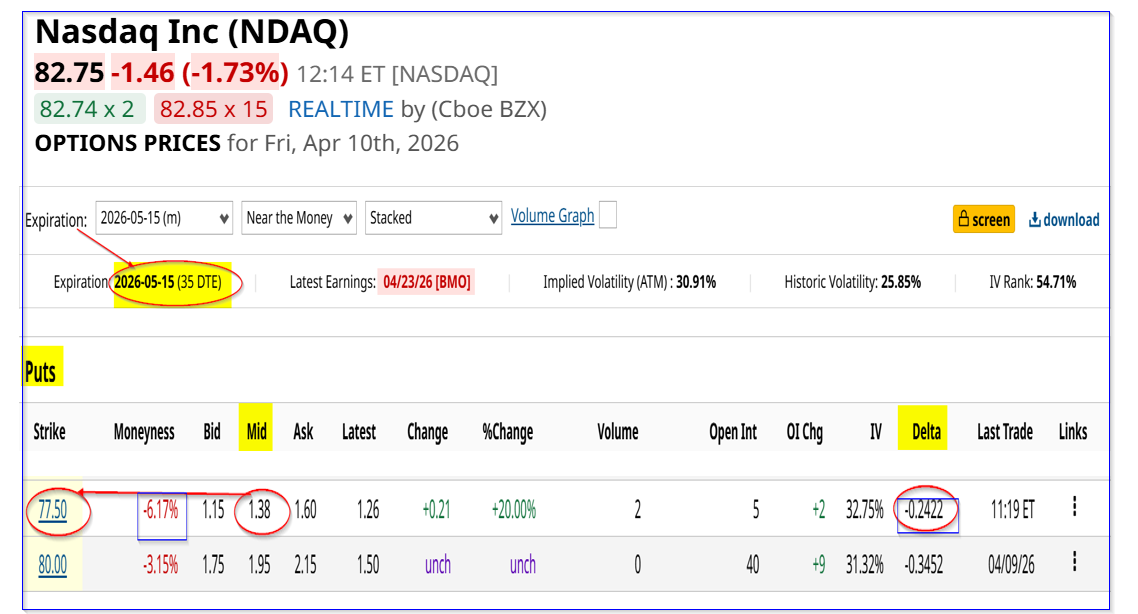The image size is (1138, 614).
Task: Open the Near the Money dropdown
Action: pyautogui.click(x=299, y=218)
